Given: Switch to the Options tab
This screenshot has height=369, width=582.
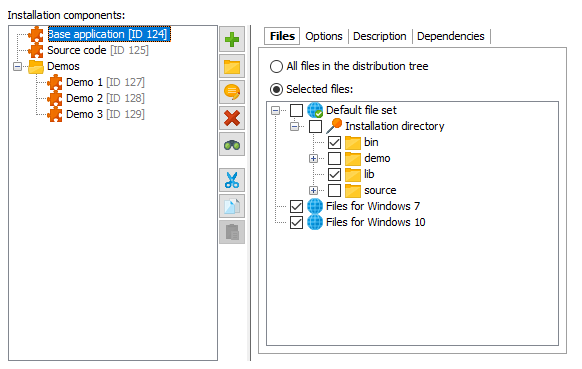Looking at the screenshot, I should 324,36.
